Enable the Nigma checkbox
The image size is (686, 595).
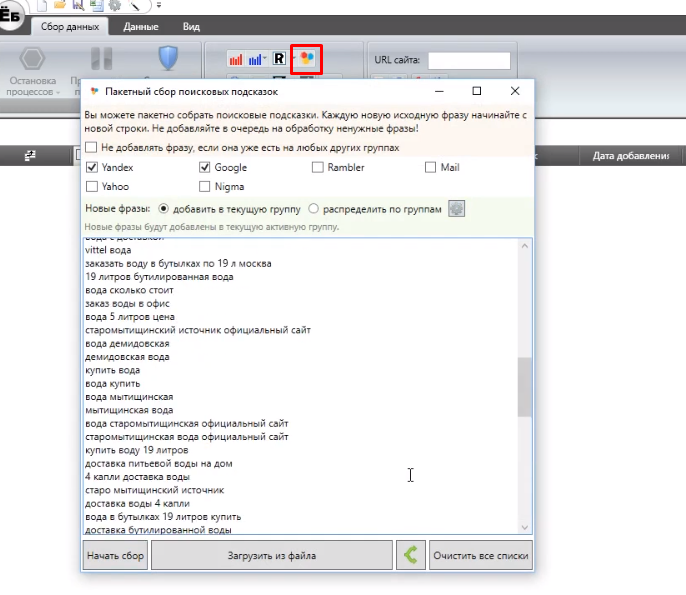coord(204,186)
